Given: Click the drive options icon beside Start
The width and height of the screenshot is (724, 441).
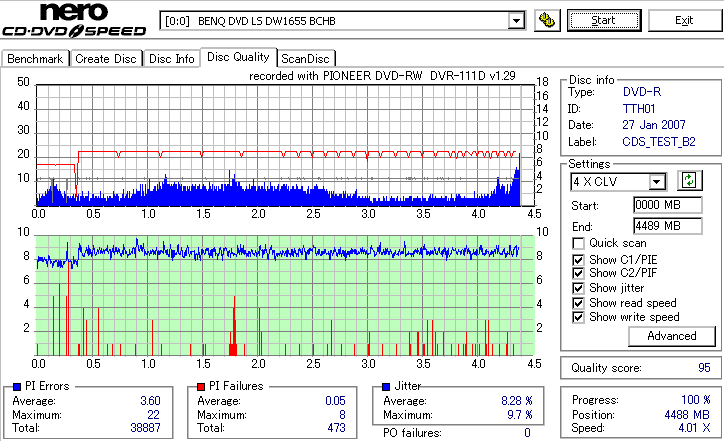Looking at the screenshot, I should [x=547, y=21].
